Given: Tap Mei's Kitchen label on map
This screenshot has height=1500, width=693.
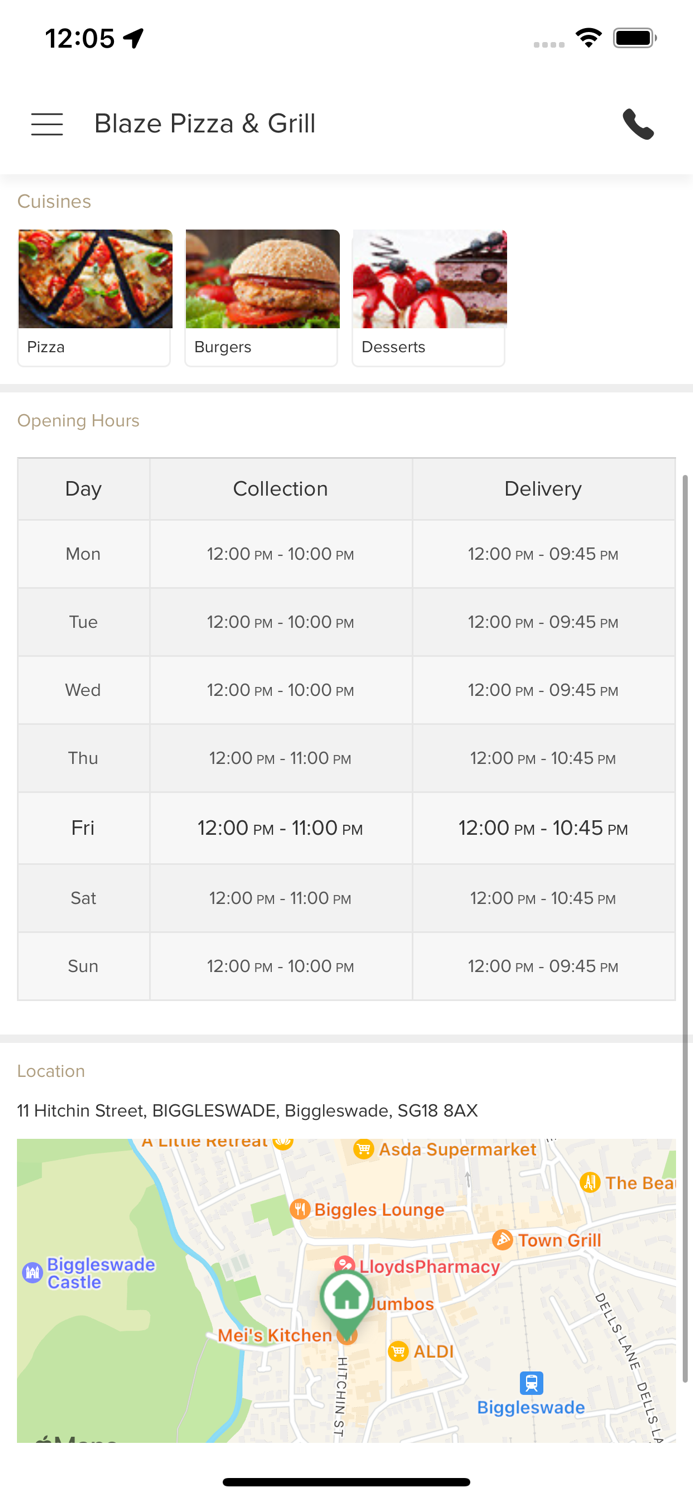Looking at the screenshot, I should [274, 1336].
